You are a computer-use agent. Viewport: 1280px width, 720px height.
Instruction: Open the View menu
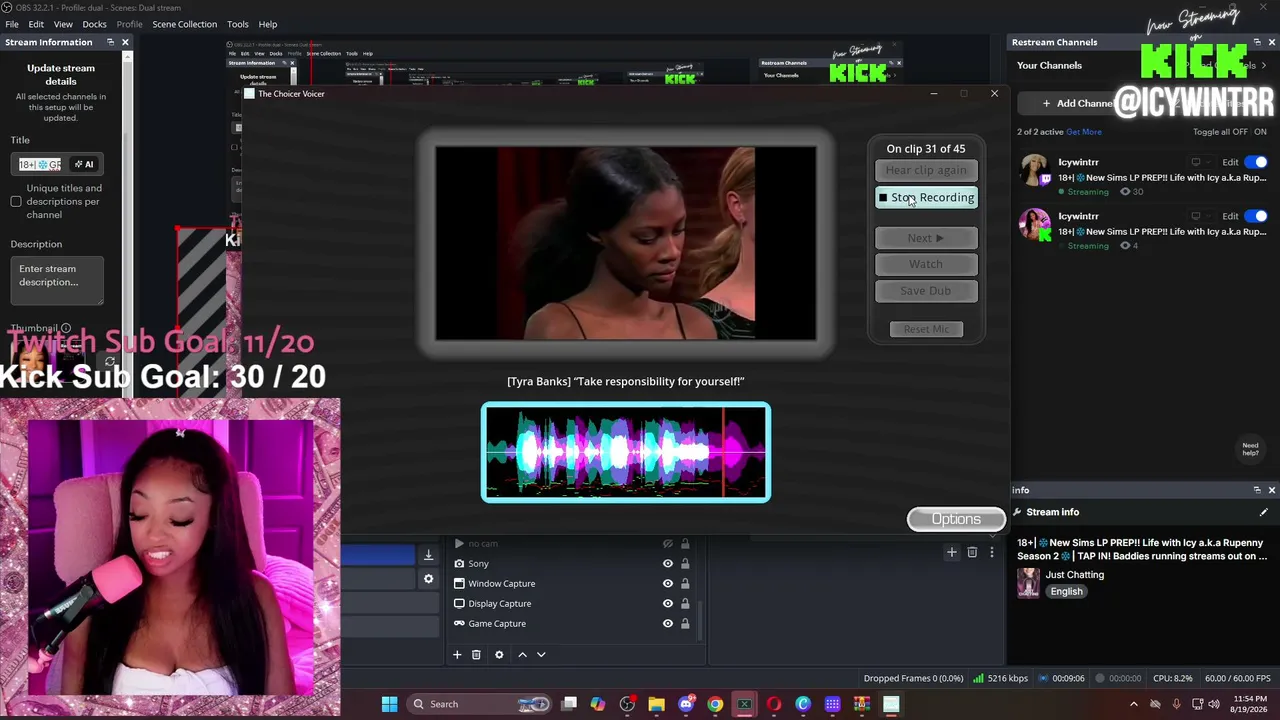tap(63, 24)
